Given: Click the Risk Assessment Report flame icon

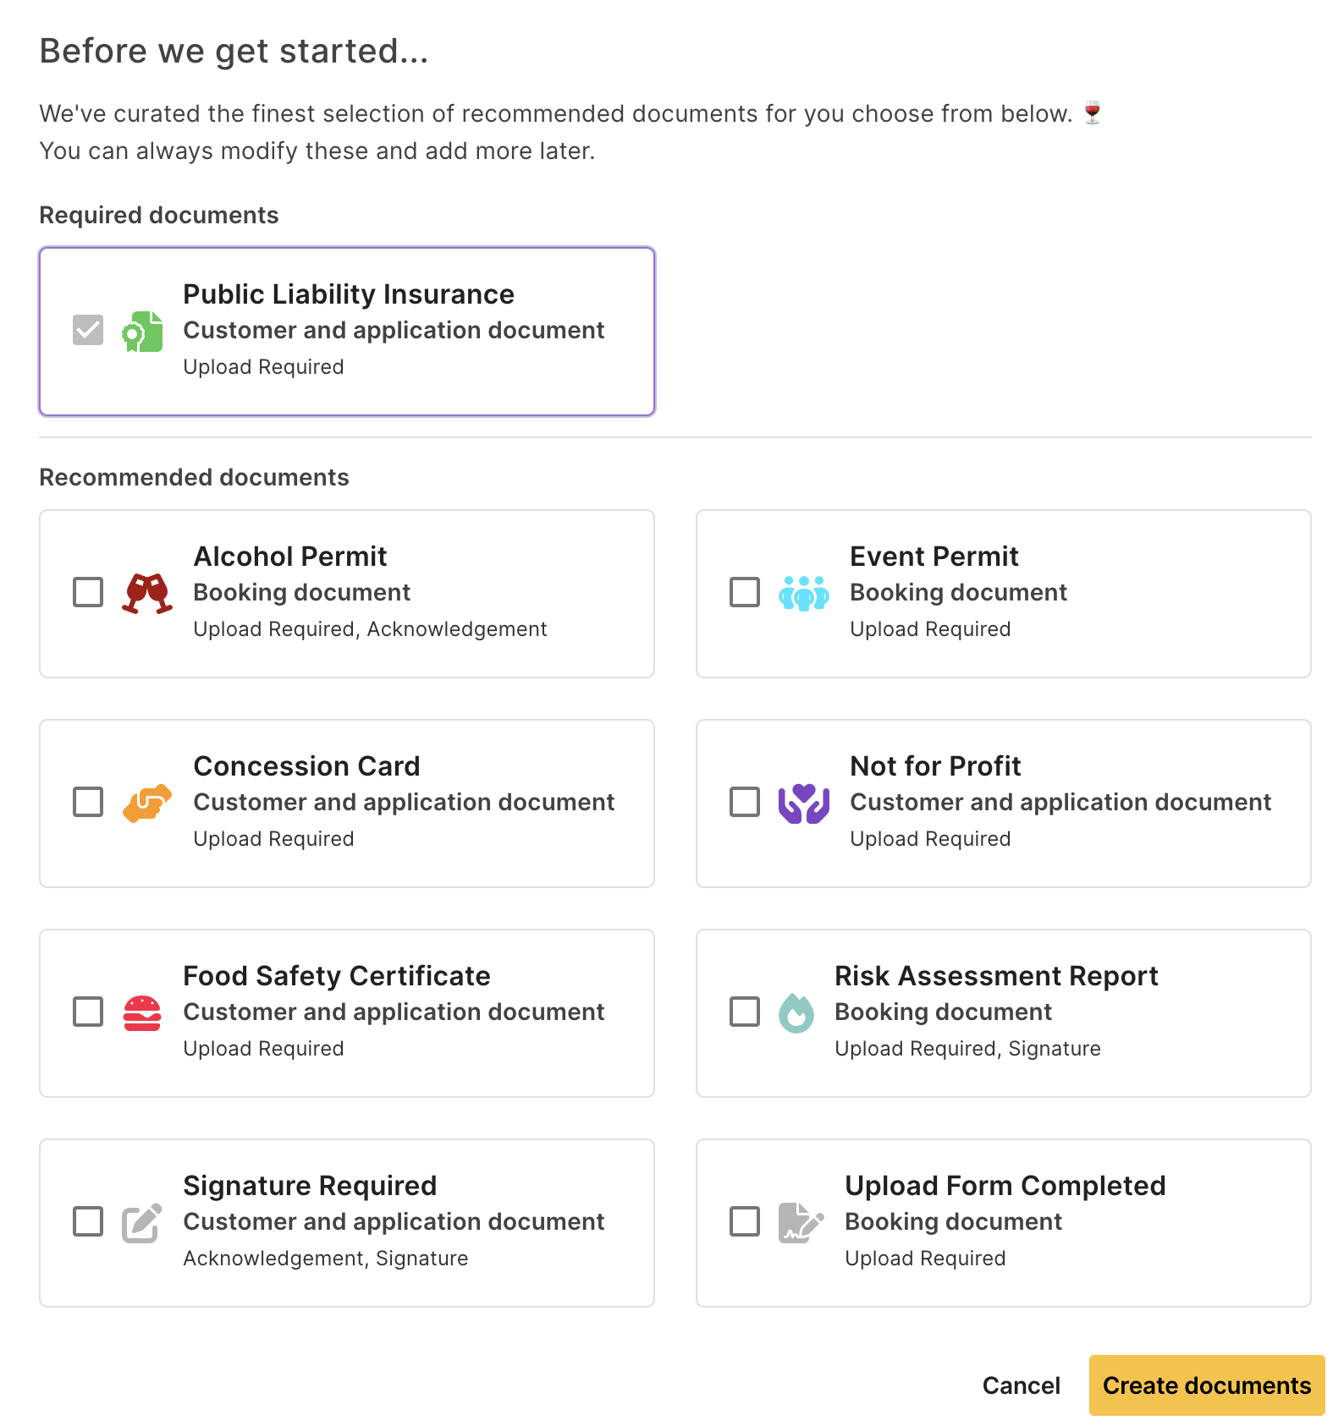Looking at the screenshot, I should pyautogui.click(x=796, y=1013).
